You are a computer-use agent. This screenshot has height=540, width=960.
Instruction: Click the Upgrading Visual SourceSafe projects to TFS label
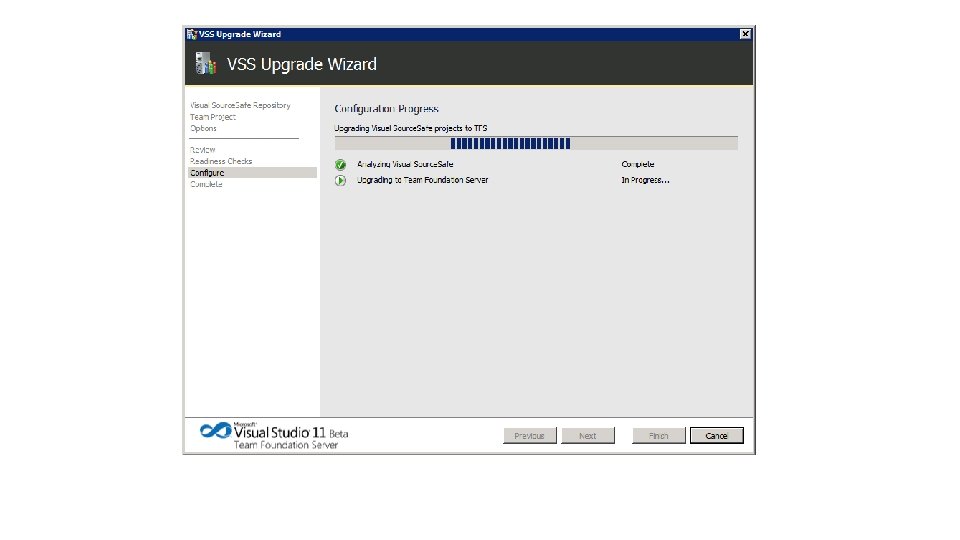[x=411, y=129]
